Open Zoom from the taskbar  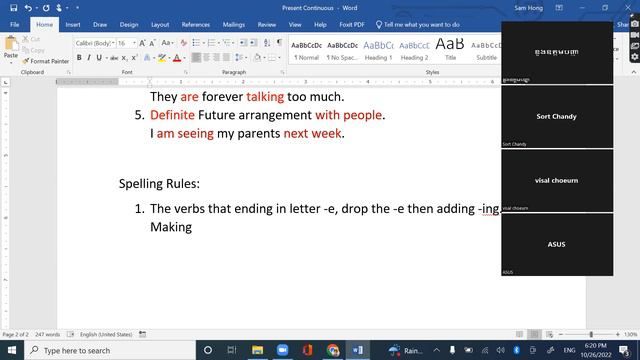point(282,350)
